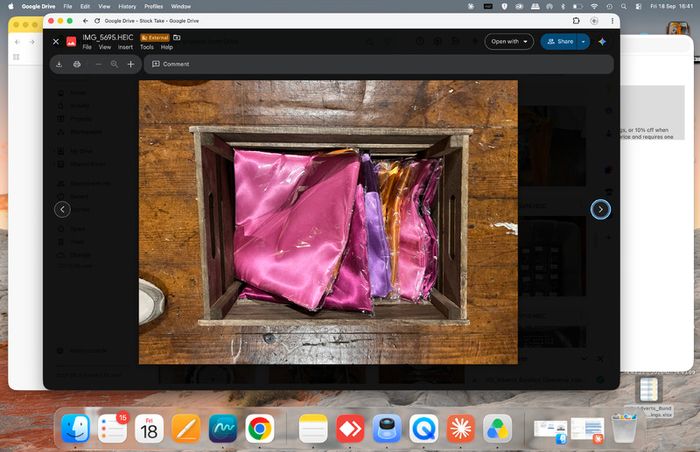700x452 pixels.
Task: Open the xlsx file on the desktop
Action: (x=649, y=391)
